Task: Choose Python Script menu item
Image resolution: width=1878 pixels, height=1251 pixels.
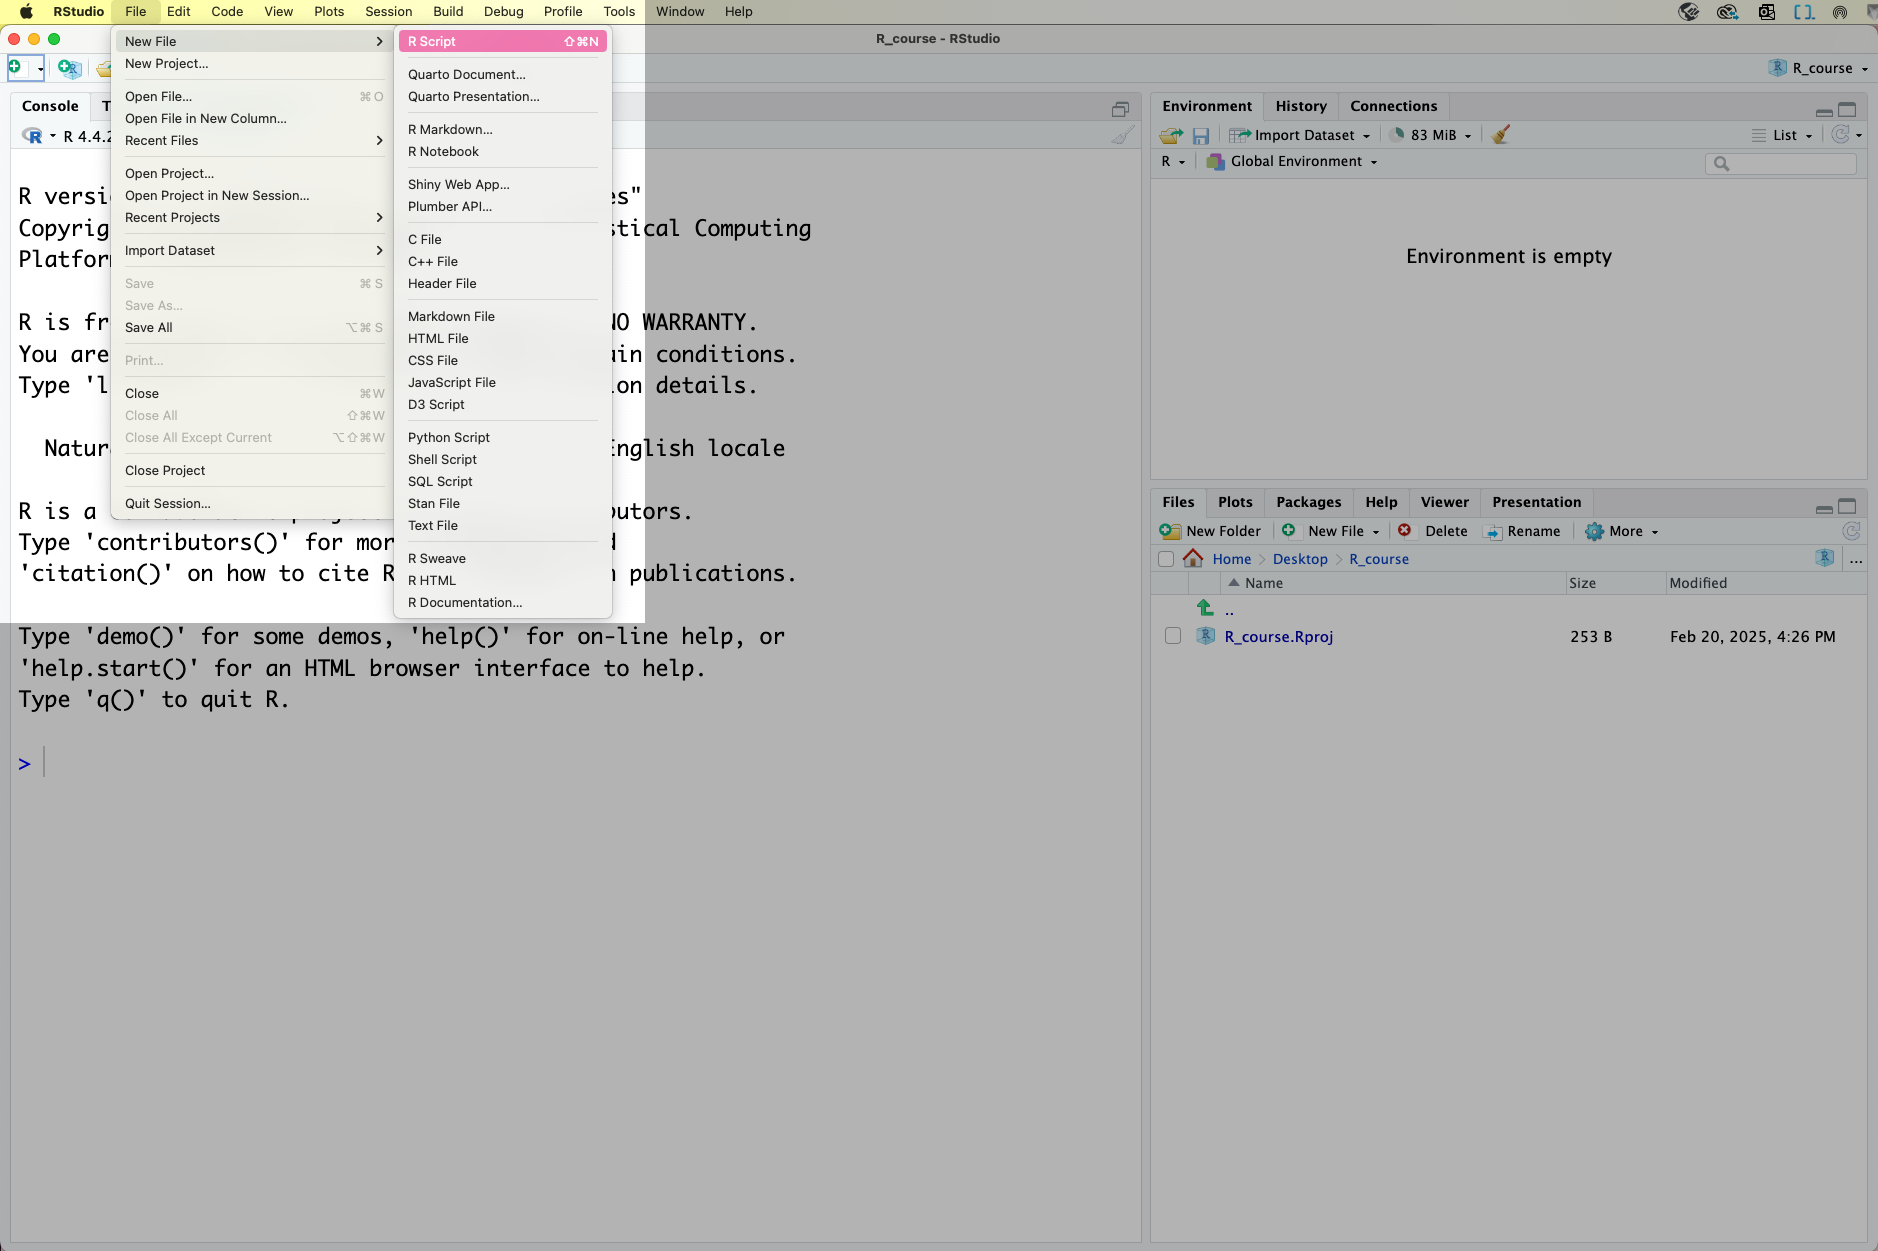Action: 503,437
